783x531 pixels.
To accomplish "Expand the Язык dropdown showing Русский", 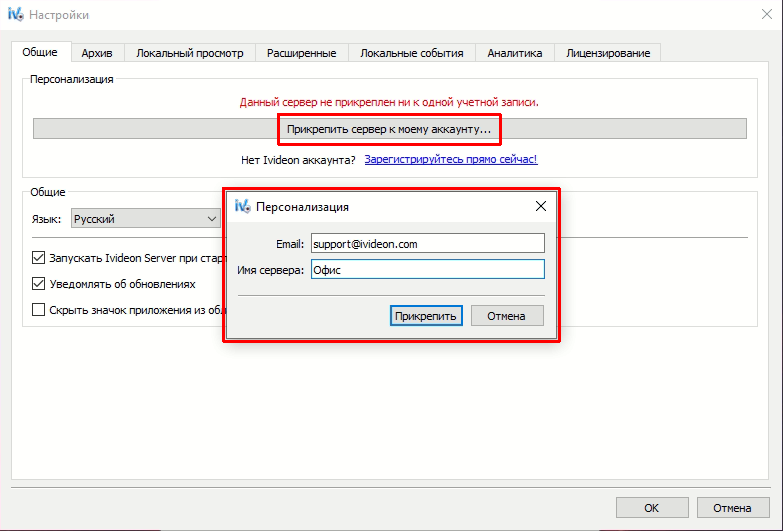I will point(145,219).
